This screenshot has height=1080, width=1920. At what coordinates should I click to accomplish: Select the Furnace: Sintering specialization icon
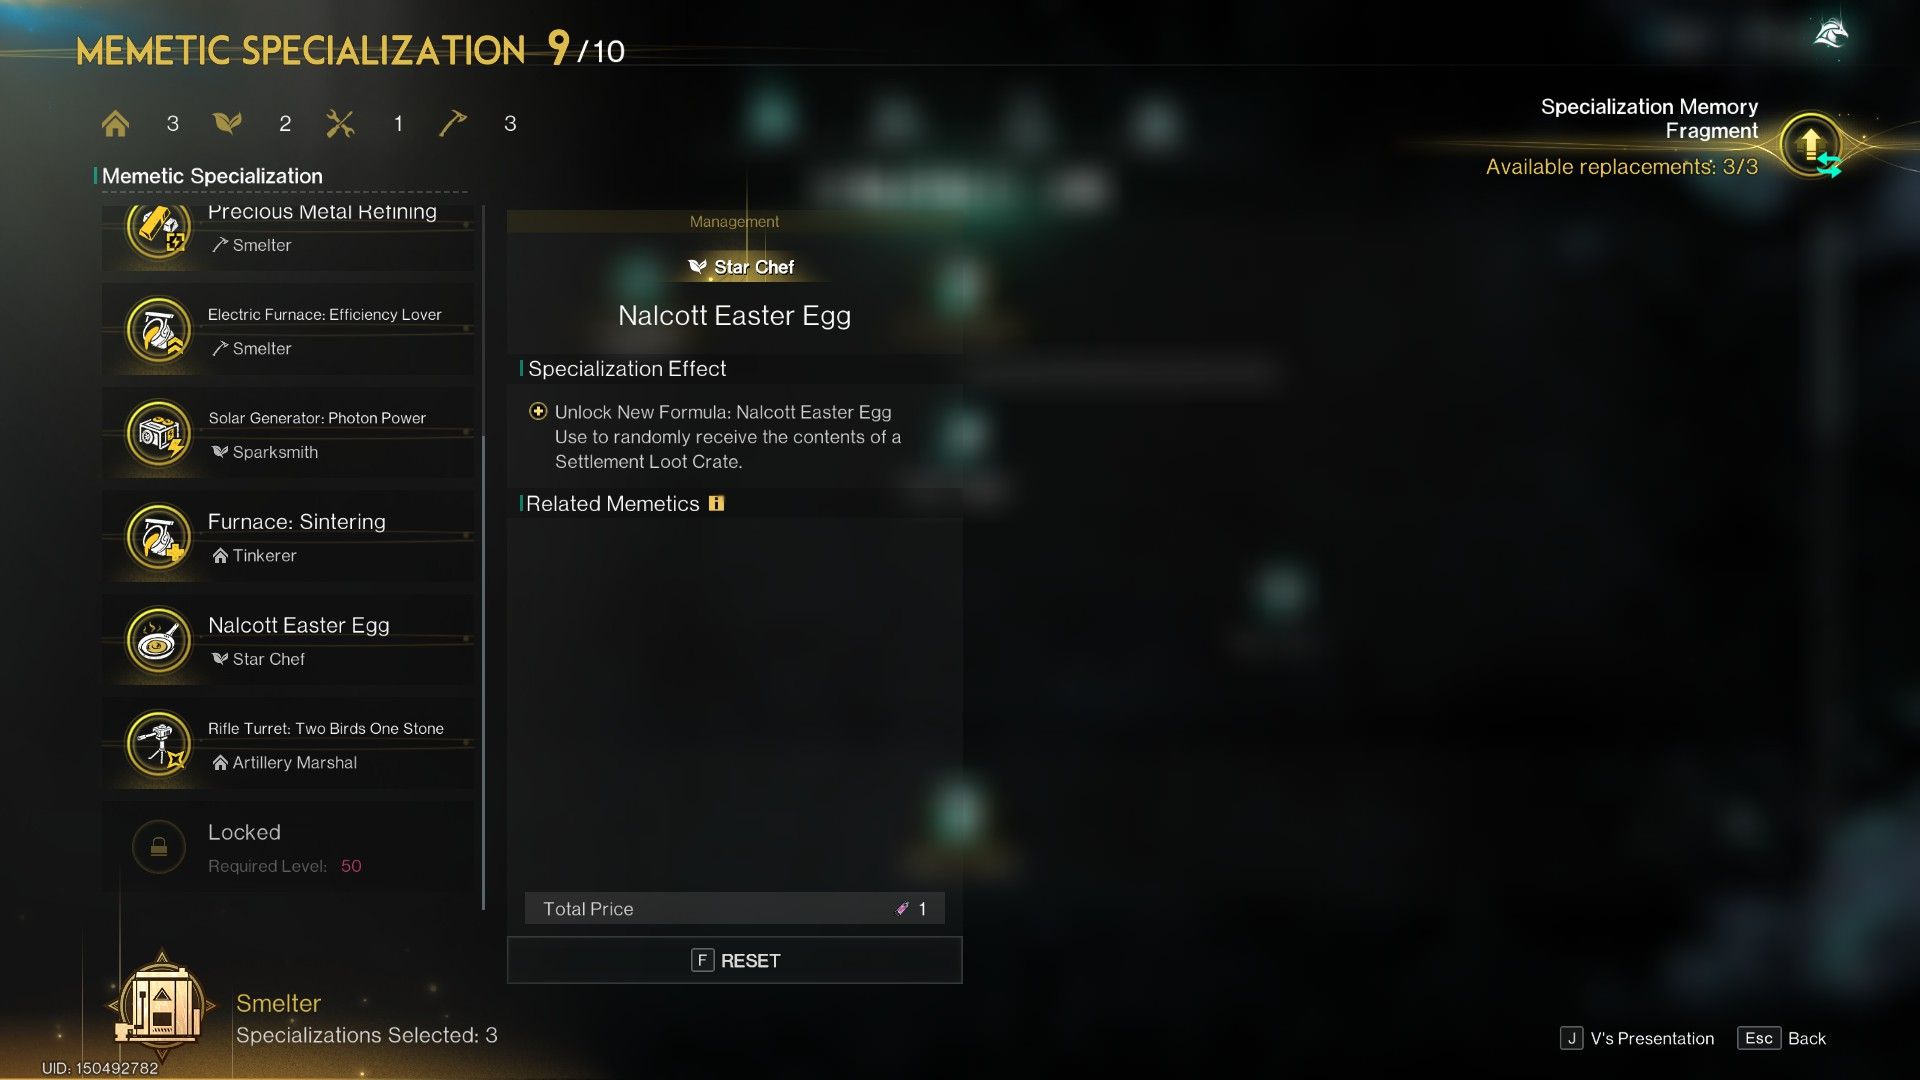[x=157, y=535]
